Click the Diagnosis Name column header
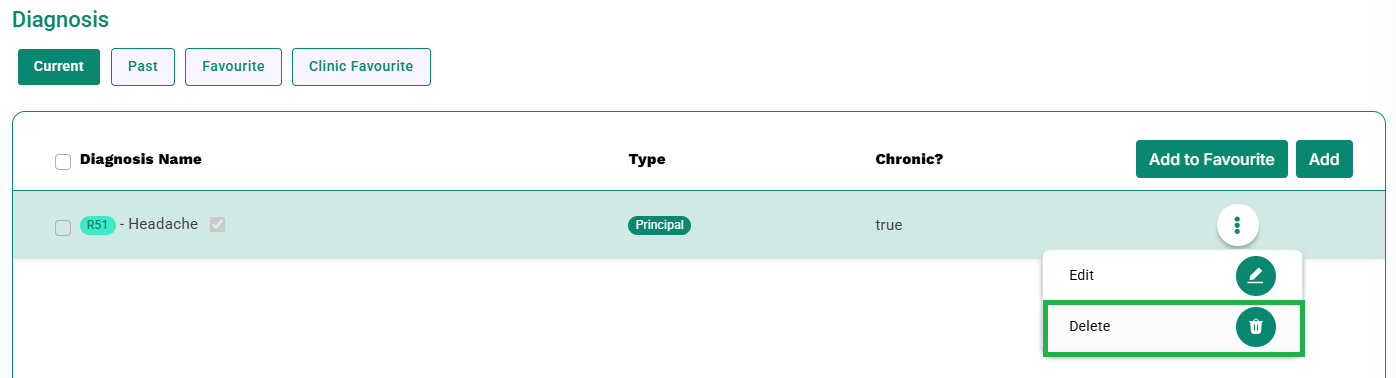 [141, 159]
